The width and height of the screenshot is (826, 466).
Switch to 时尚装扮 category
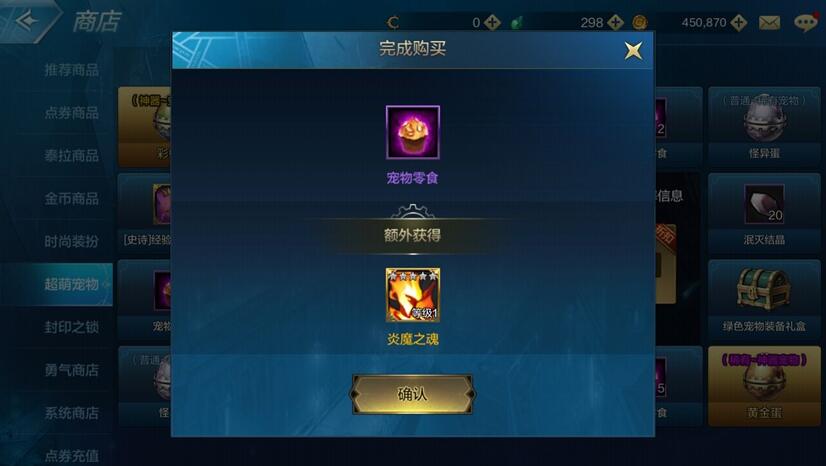click(x=72, y=241)
